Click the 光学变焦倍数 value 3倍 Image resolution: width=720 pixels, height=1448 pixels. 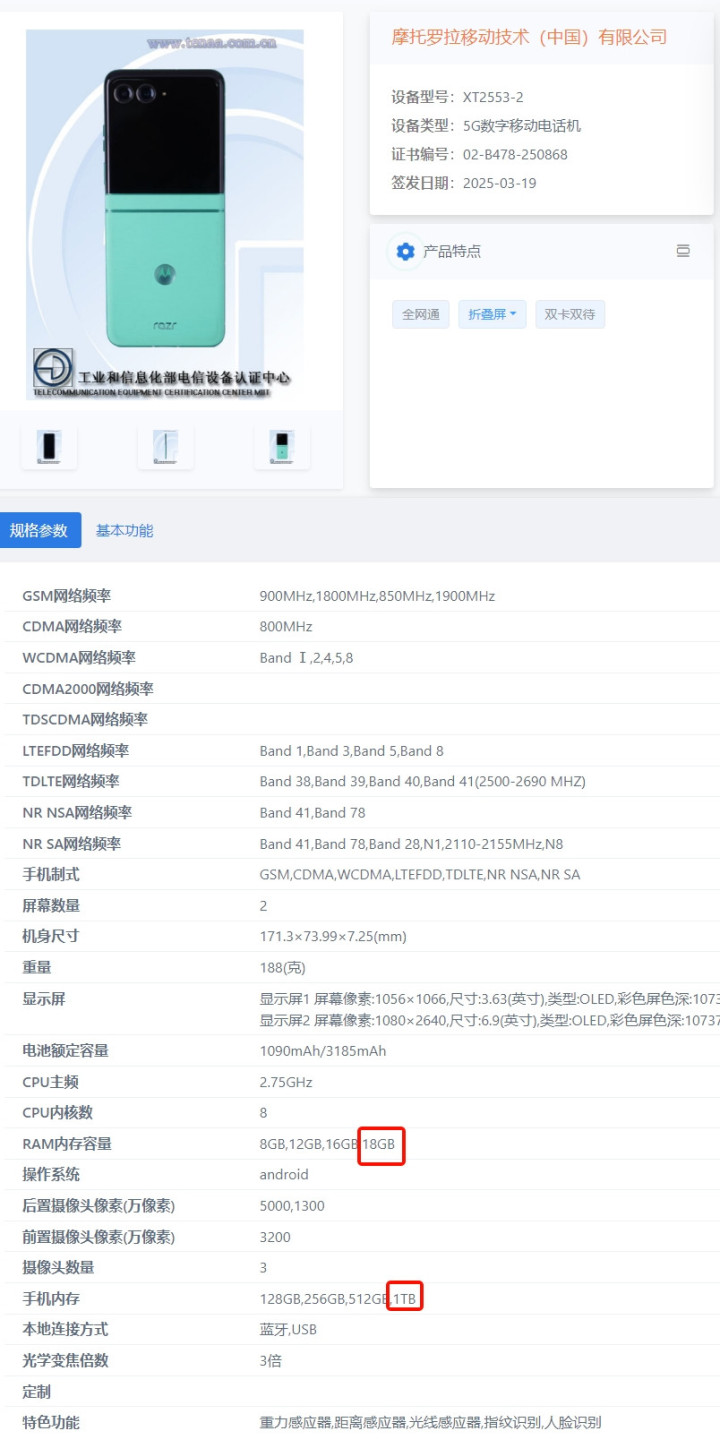point(271,1361)
